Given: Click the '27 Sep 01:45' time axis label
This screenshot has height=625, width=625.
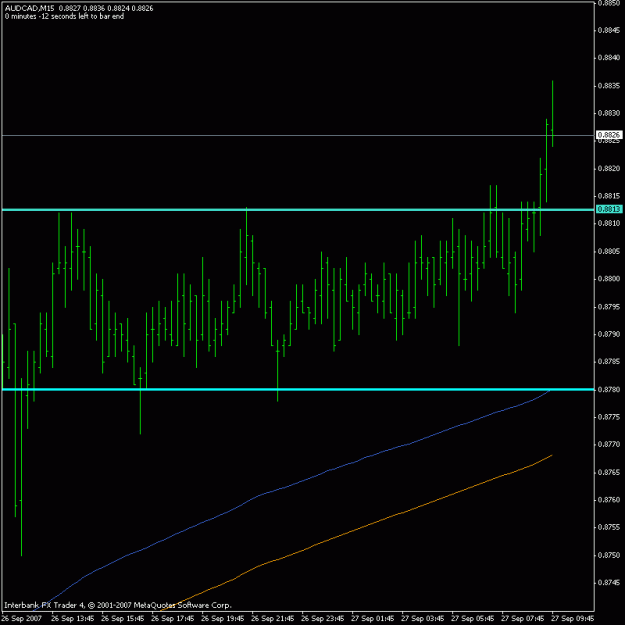Looking at the screenshot, I should click(373, 618).
